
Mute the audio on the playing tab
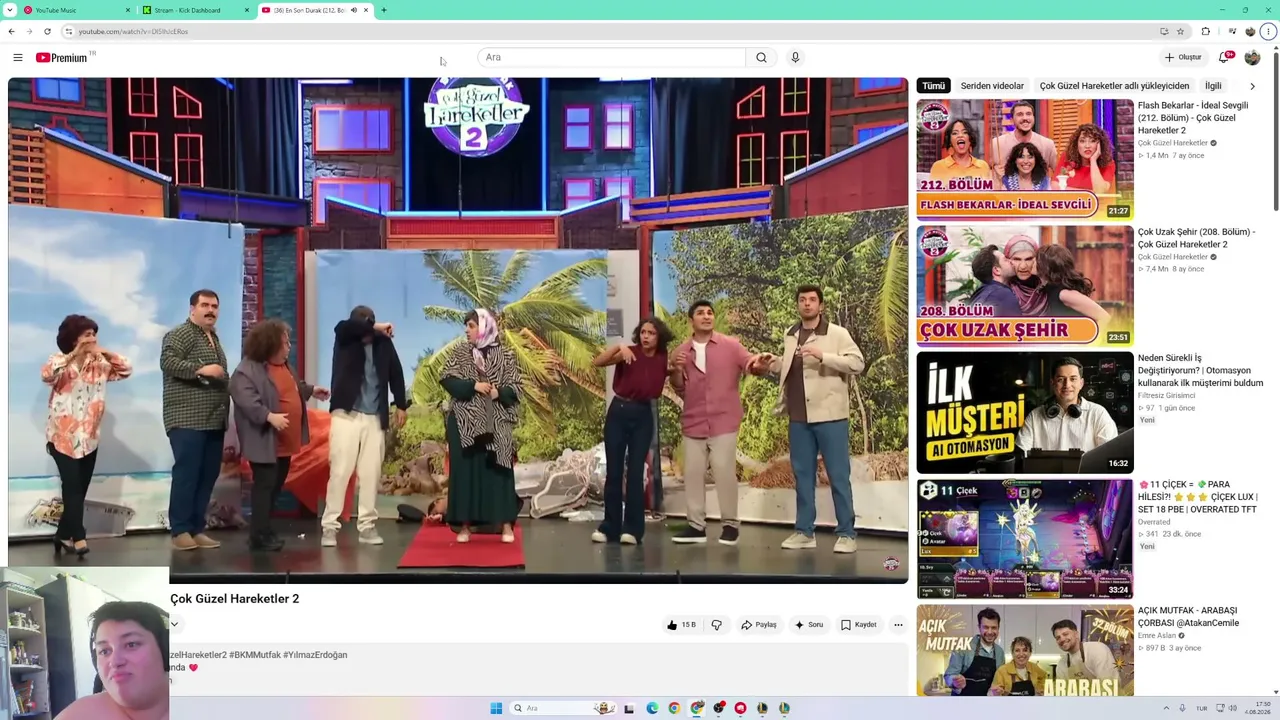354,10
